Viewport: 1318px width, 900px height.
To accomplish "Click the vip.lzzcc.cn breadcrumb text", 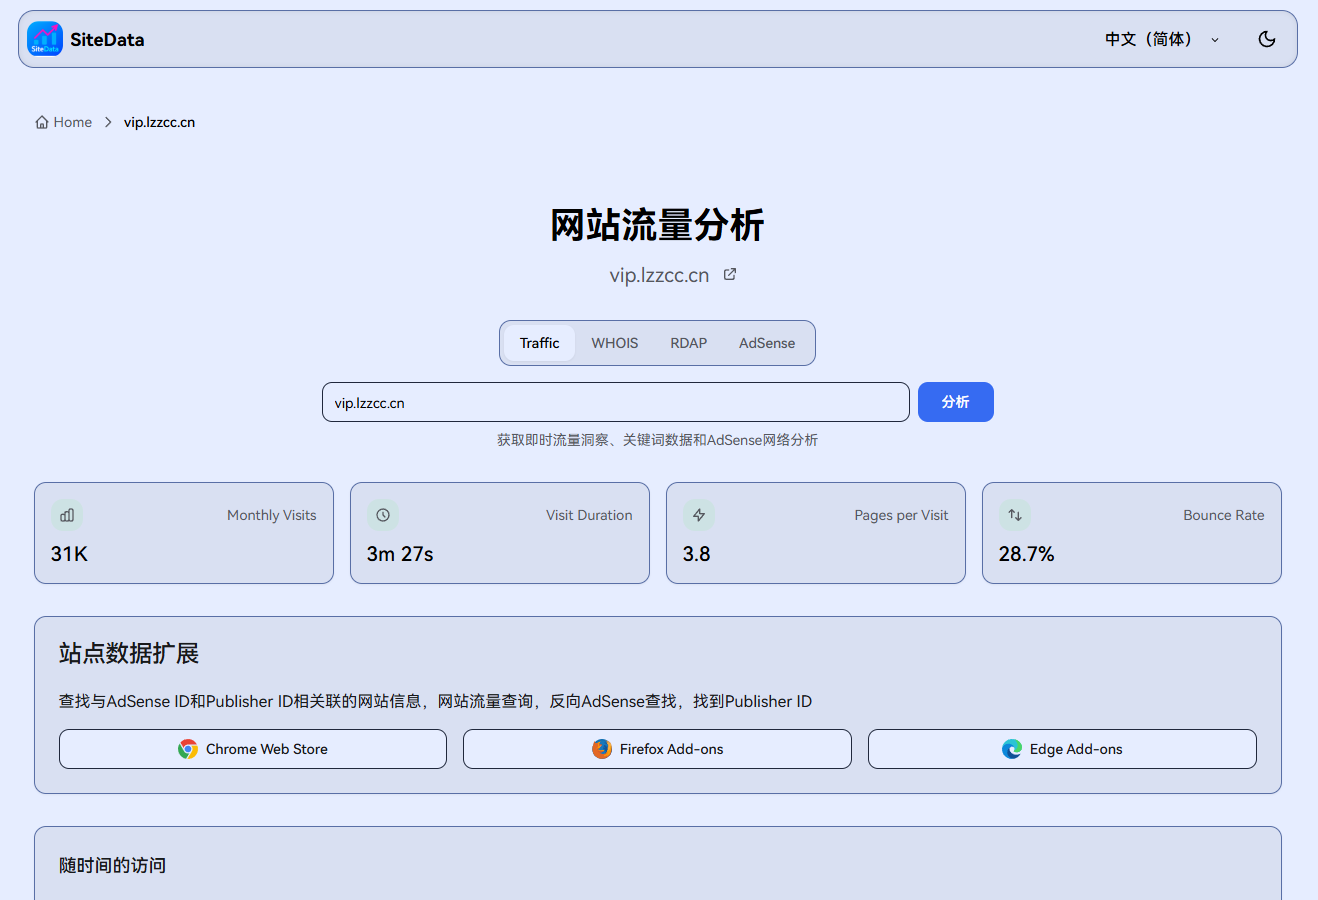I will (x=159, y=122).
